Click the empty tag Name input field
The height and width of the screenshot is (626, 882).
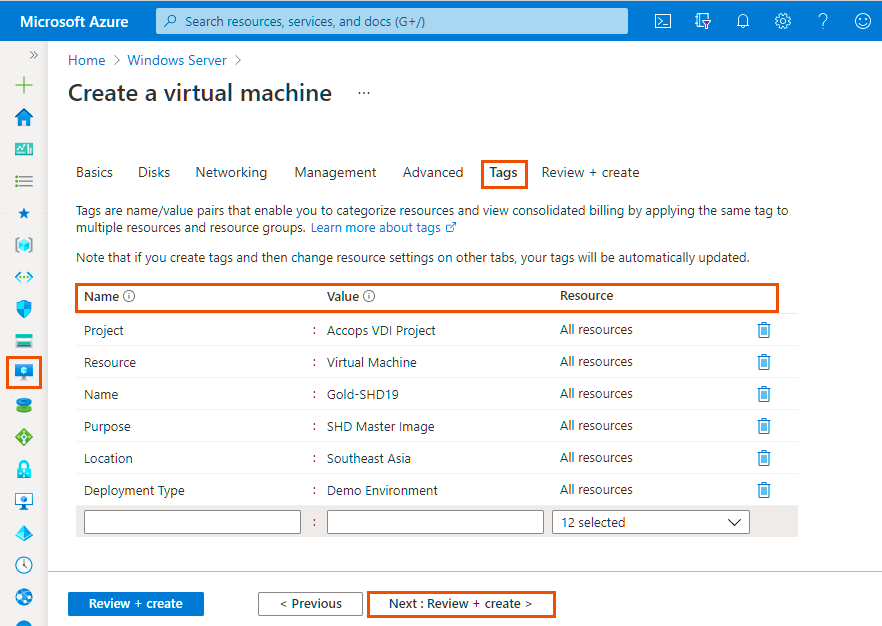tap(192, 523)
